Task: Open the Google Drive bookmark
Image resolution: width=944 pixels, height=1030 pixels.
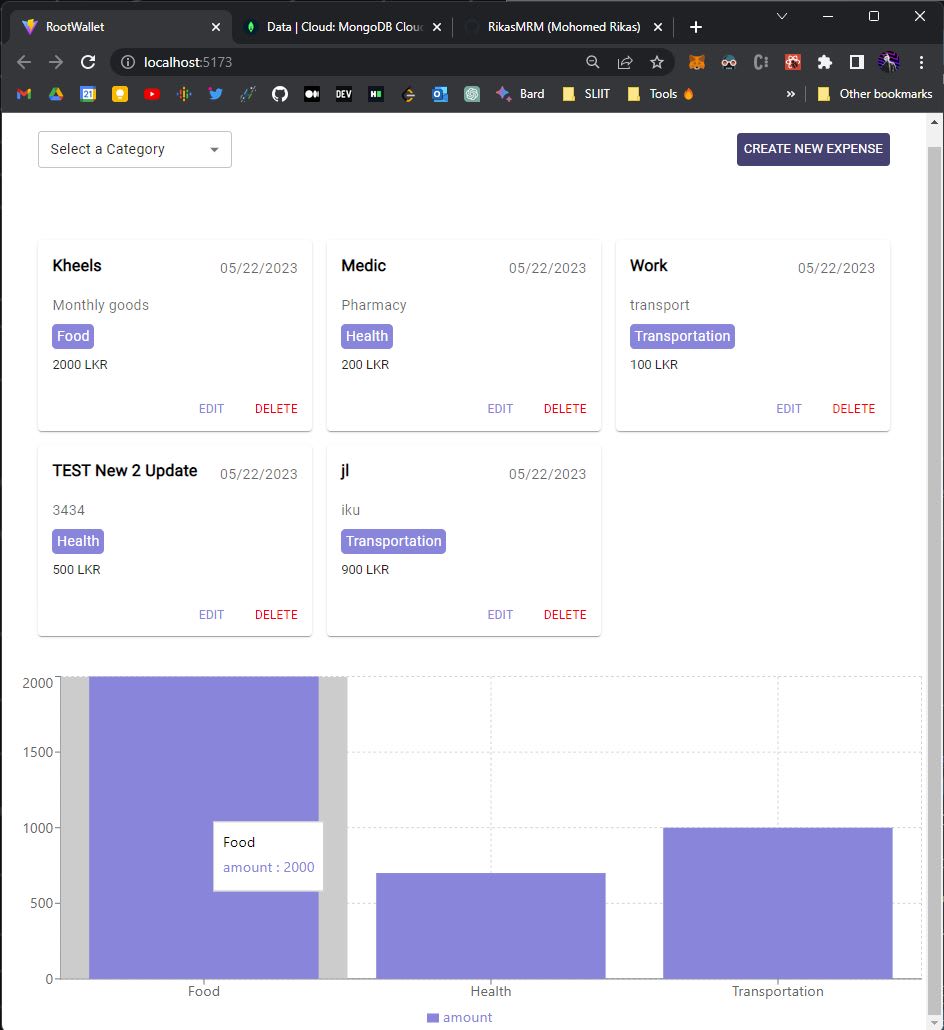Action: (x=56, y=94)
